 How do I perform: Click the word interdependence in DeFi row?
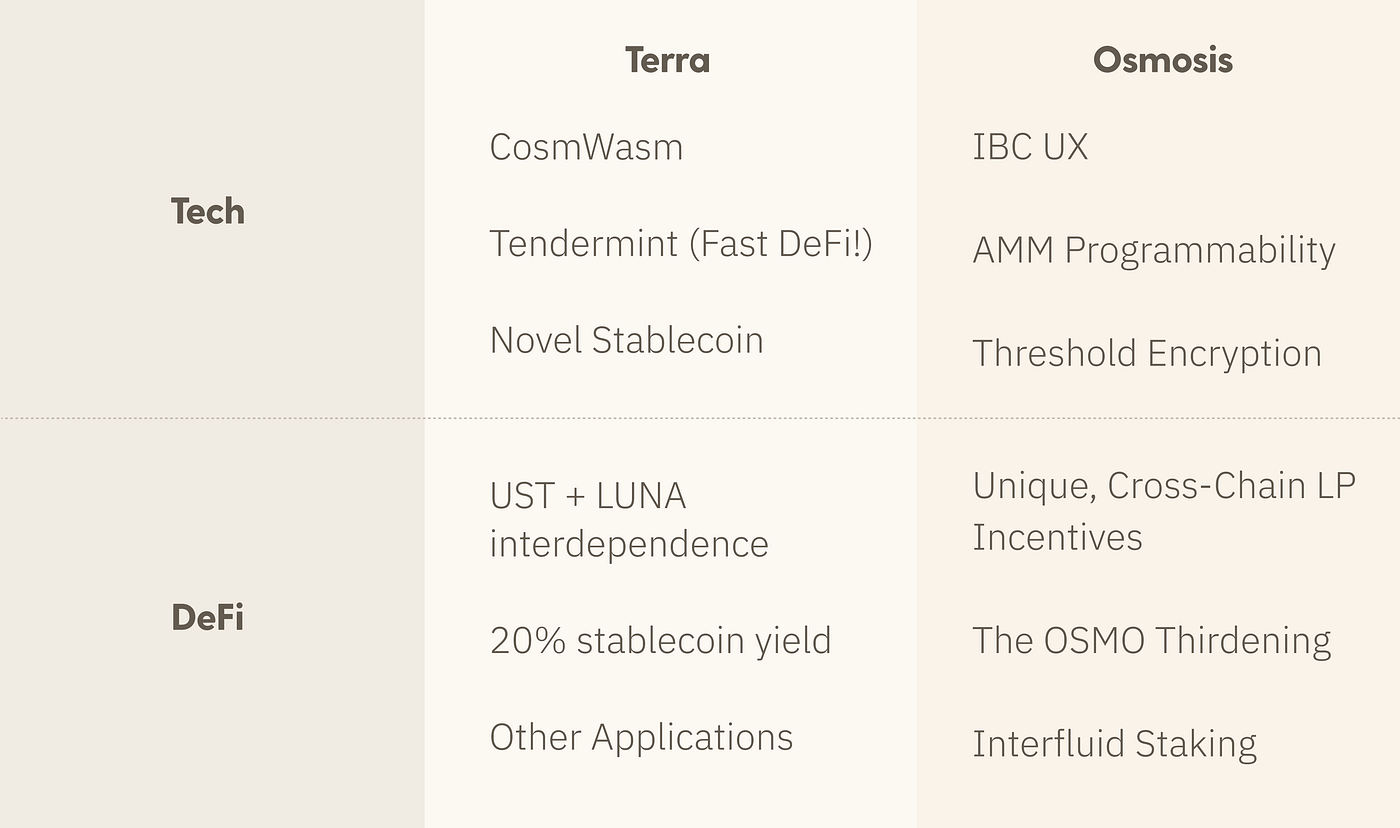point(629,544)
